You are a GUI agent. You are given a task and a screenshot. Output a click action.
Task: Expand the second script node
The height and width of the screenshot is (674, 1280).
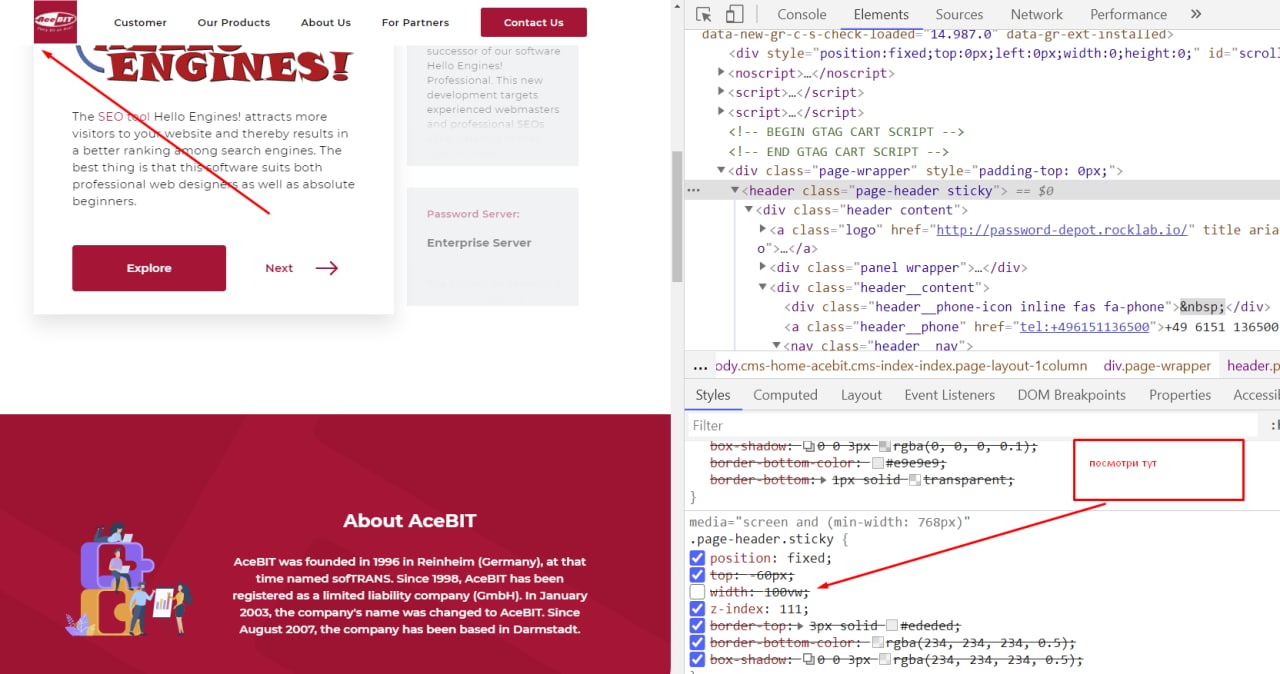[x=722, y=112]
